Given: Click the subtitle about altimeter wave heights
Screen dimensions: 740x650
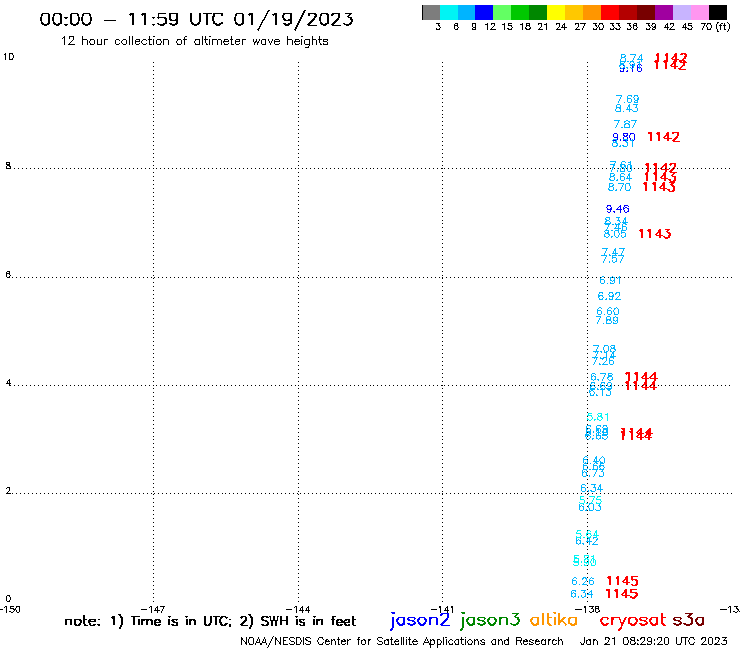Looking at the screenshot, I should pyautogui.click(x=194, y=41).
